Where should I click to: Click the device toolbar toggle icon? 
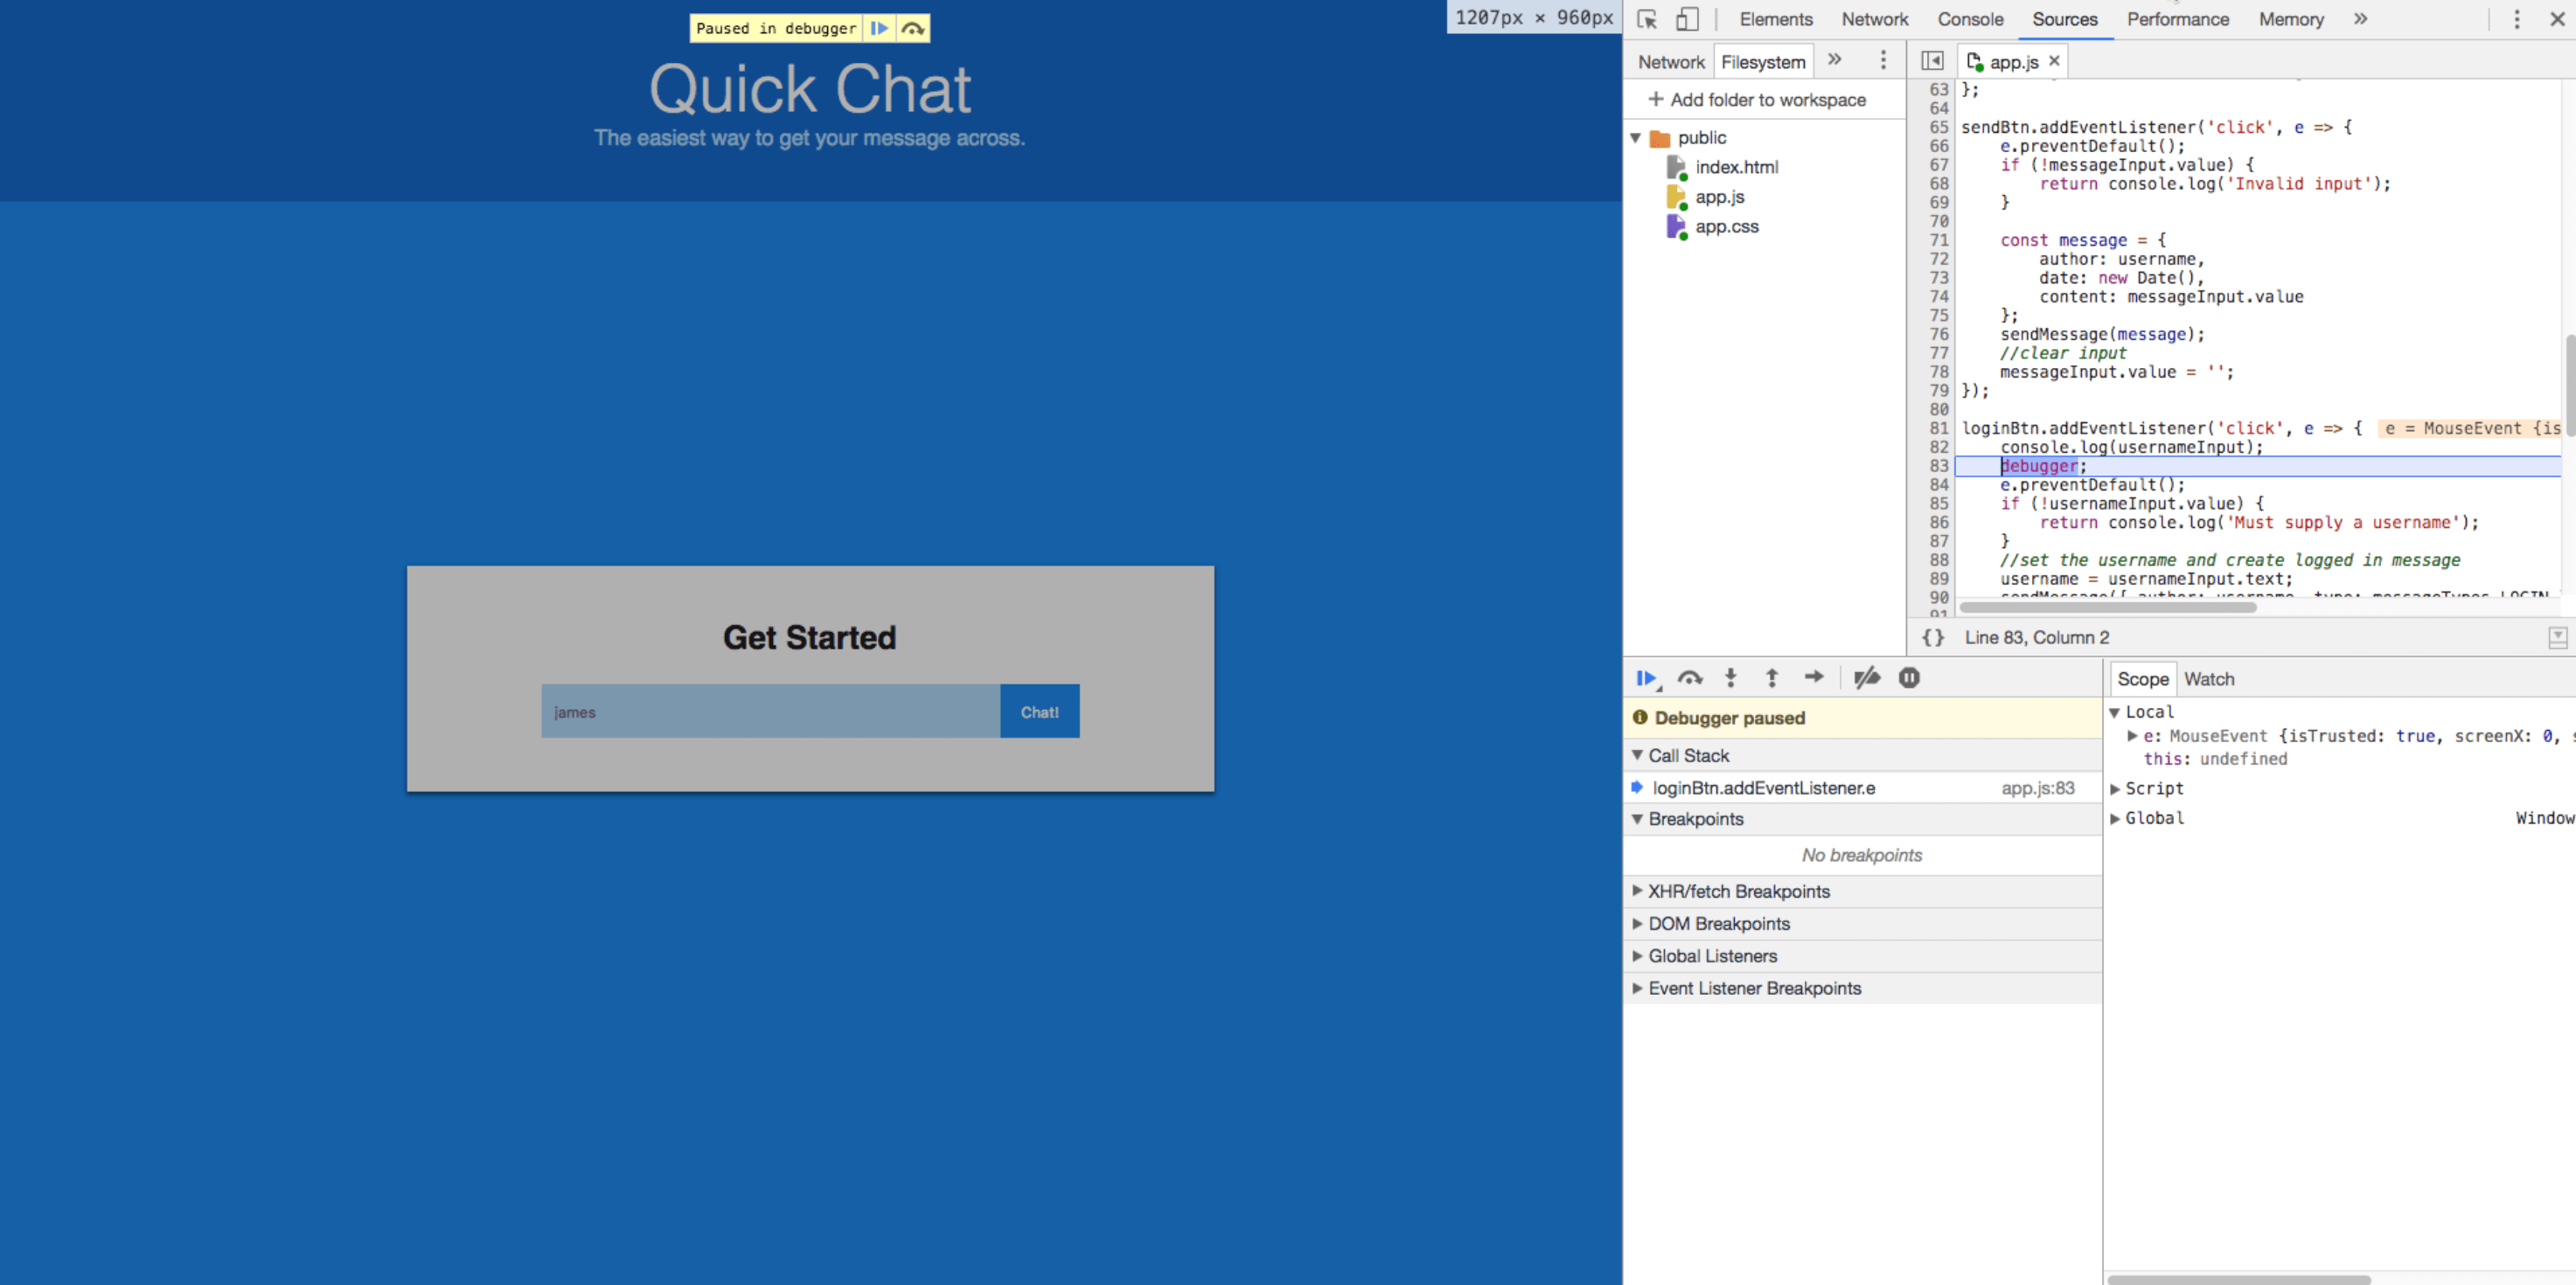tap(1689, 19)
